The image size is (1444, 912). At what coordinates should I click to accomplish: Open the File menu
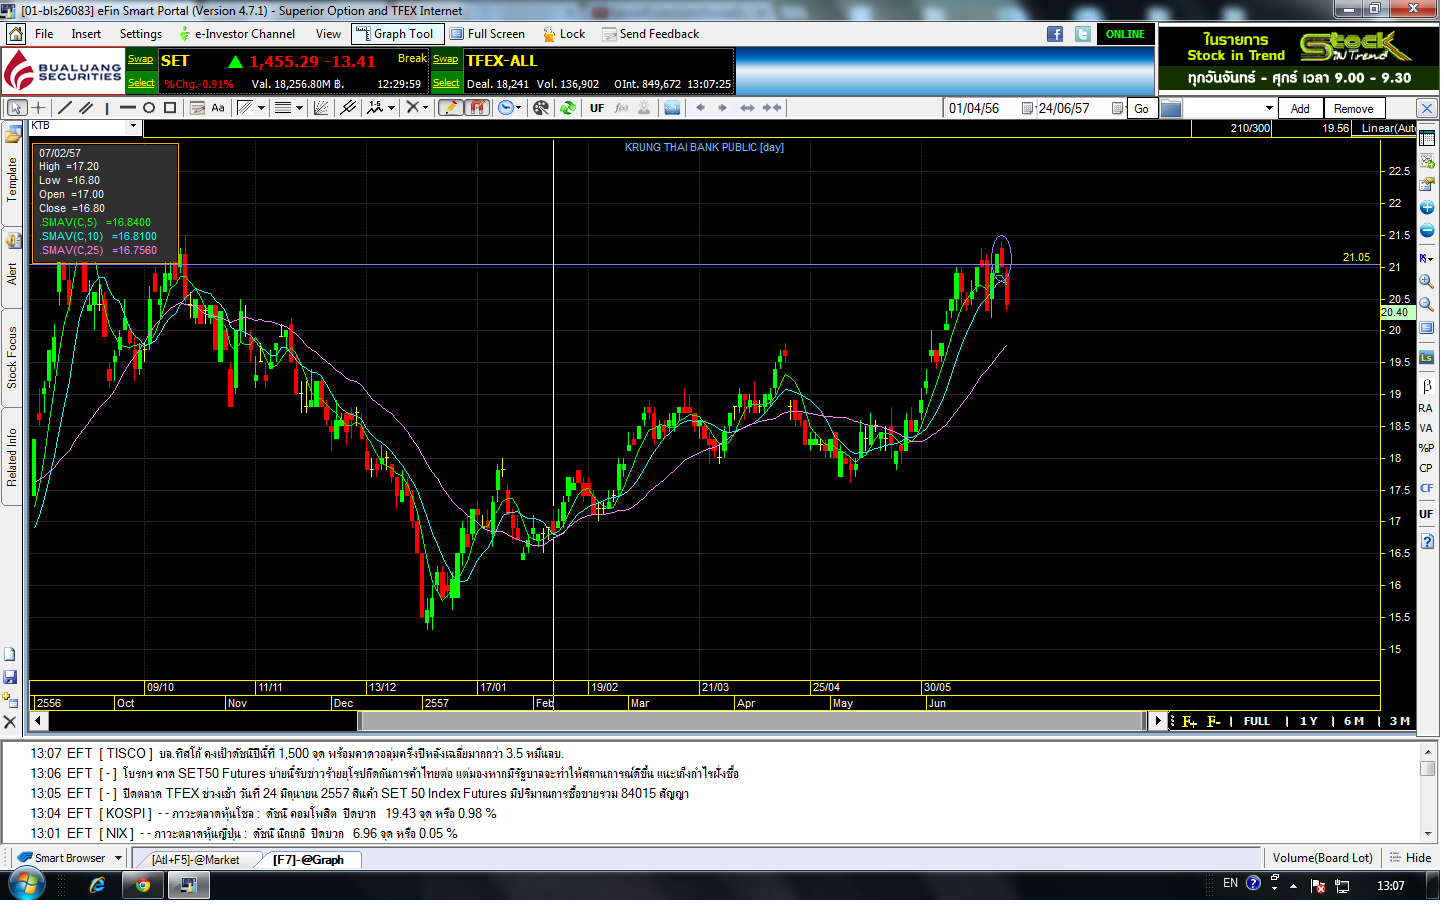pyautogui.click(x=44, y=34)
